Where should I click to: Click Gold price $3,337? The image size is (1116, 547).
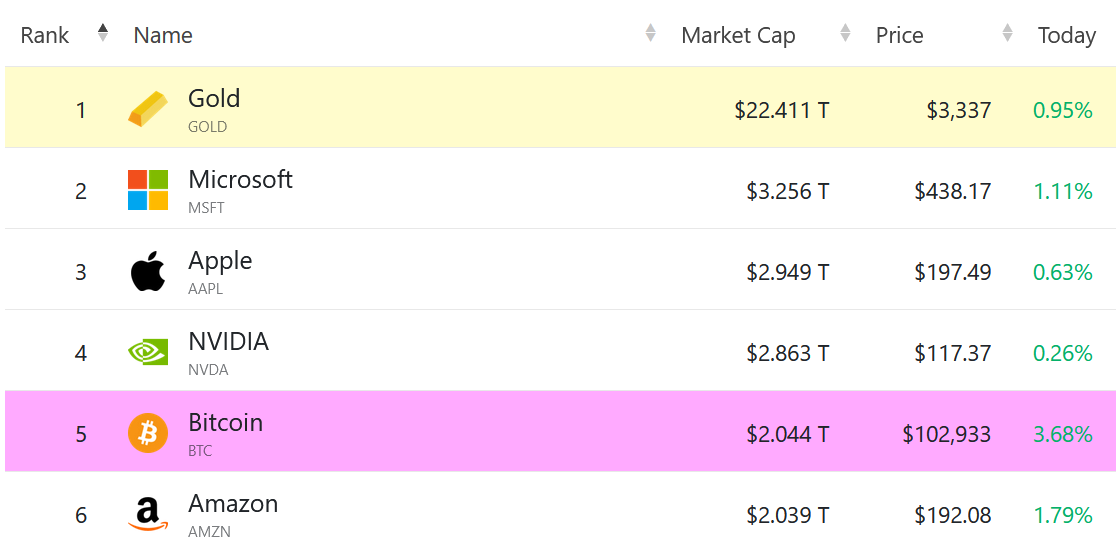tap(959, 110)
